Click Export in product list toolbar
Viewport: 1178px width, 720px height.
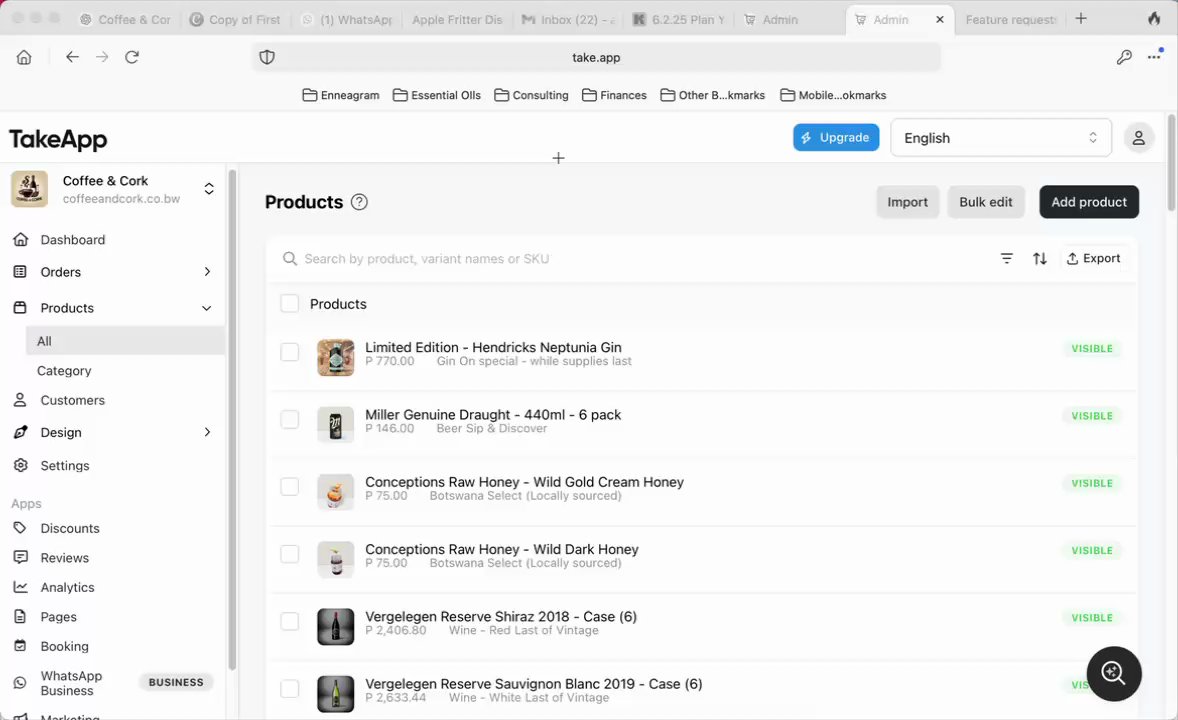(1094, 259)
